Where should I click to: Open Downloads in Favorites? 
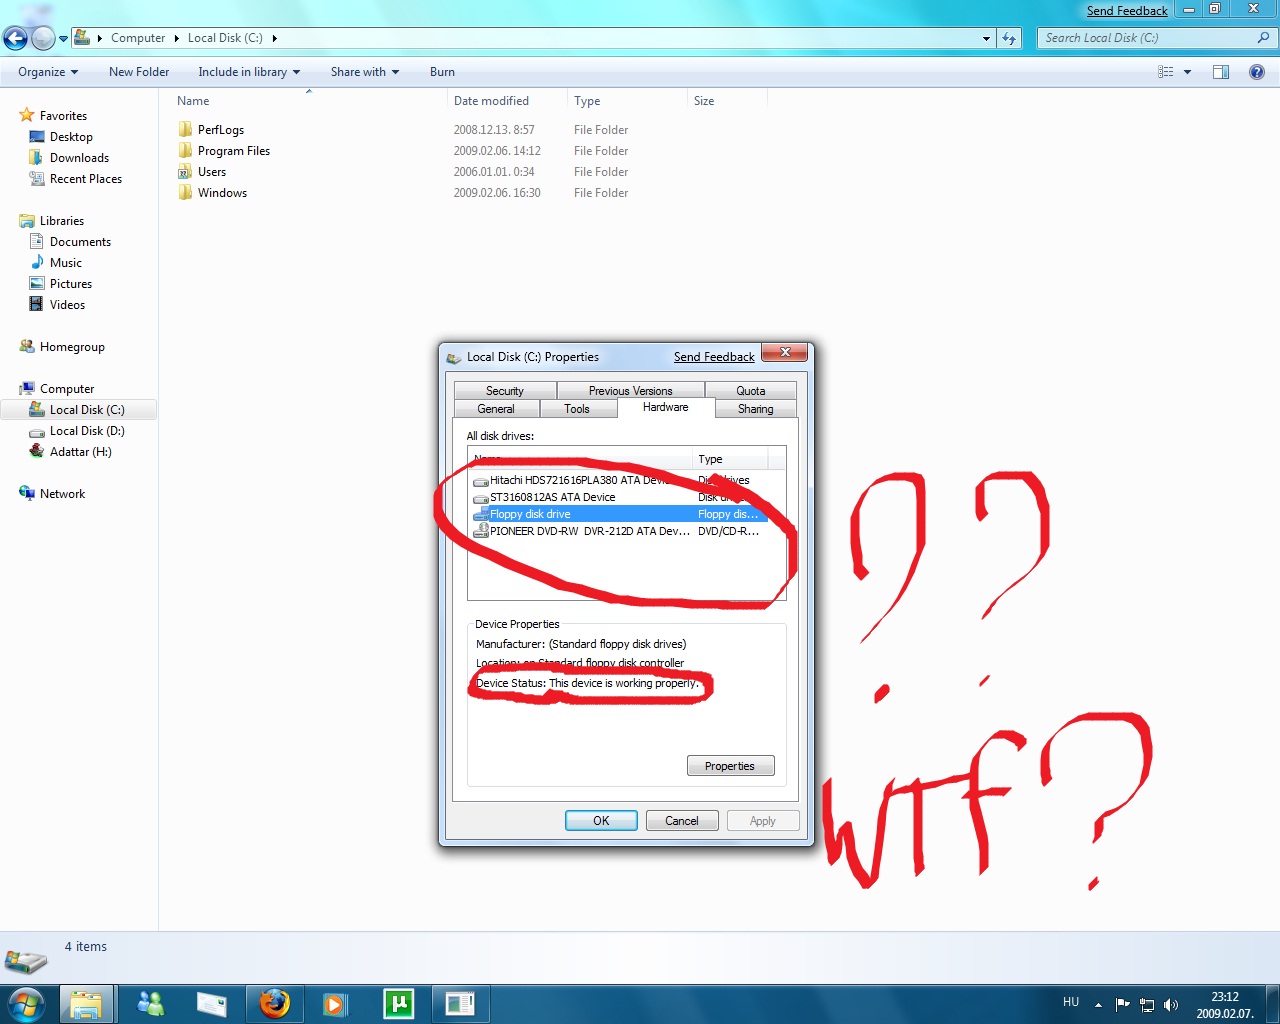pos(79,158)
